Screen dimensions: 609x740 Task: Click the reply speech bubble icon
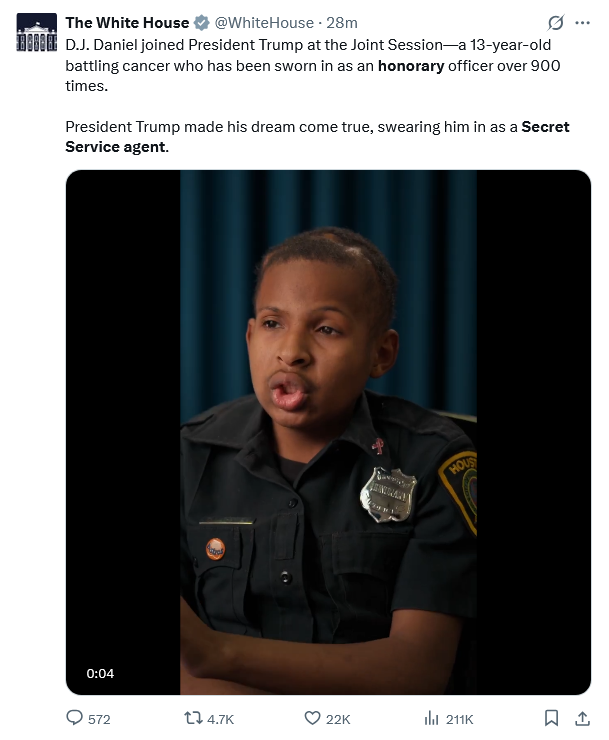pyautogui.click(x=74, y=718)
